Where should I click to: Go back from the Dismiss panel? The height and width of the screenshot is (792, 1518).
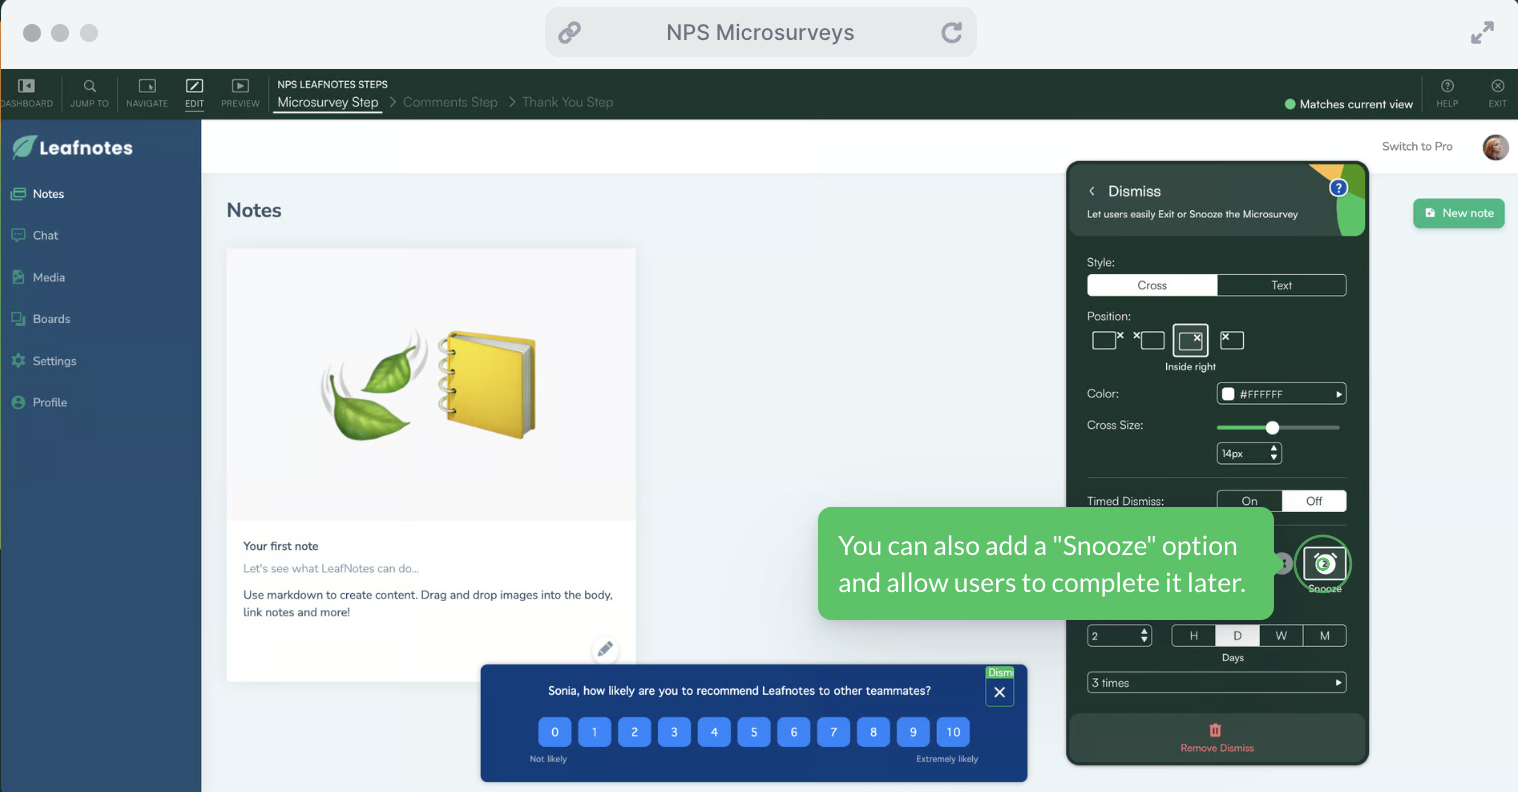tap(1092, 191)
